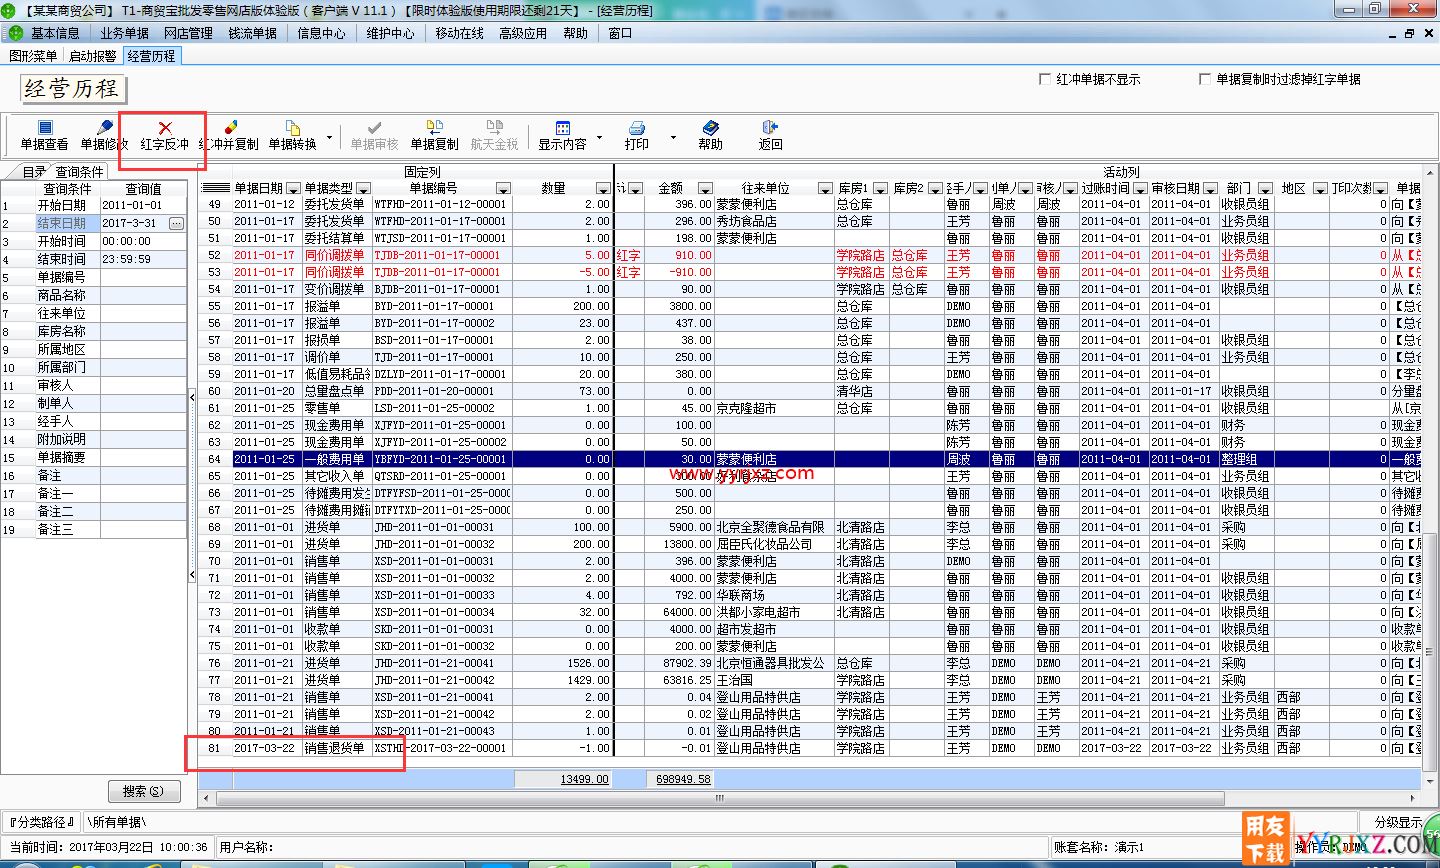The image size is (1440, 868).
Task: Click the ellipsis date picker beside 2017-3-31
Action: click(176, 223)
